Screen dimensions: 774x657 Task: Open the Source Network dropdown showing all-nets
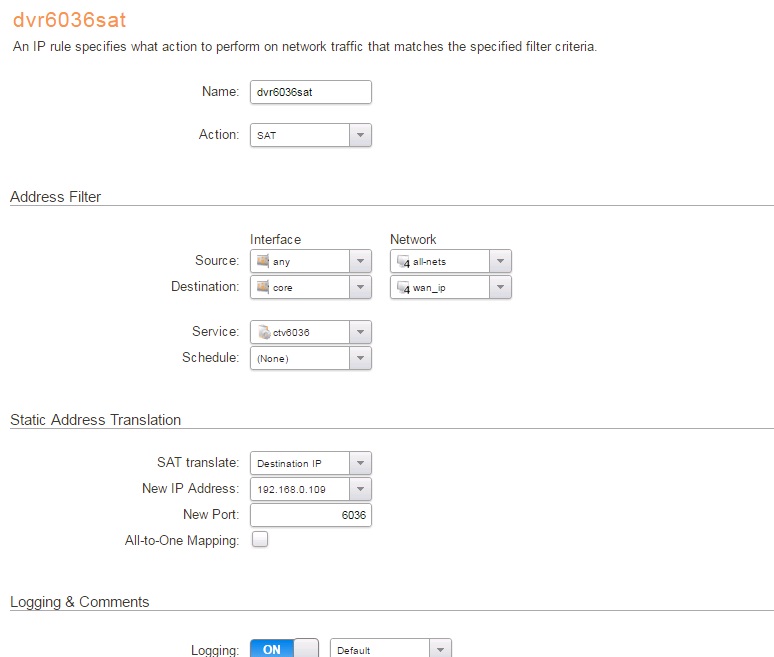451,261
